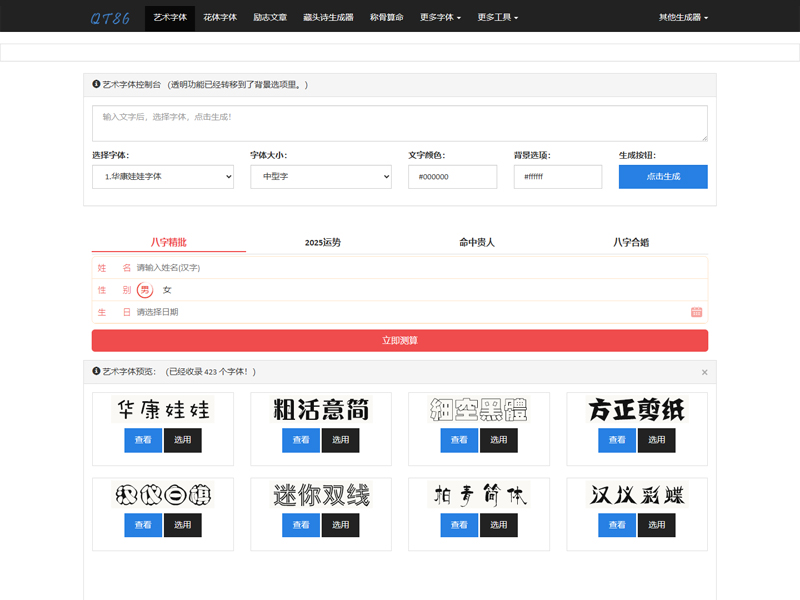Click the QT86 site logo
The height and width of the screenshot is (600, 800).
click(x=109, y=17)
